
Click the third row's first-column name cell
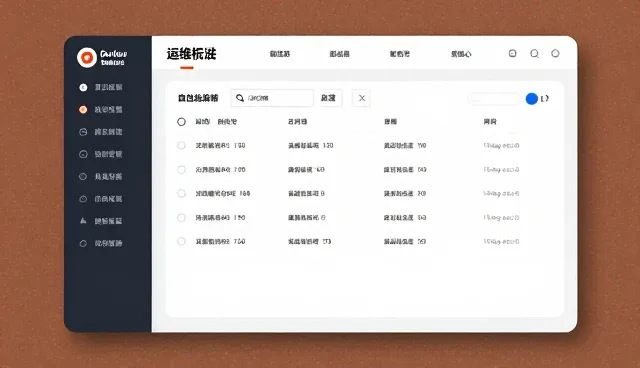point(223,193)
